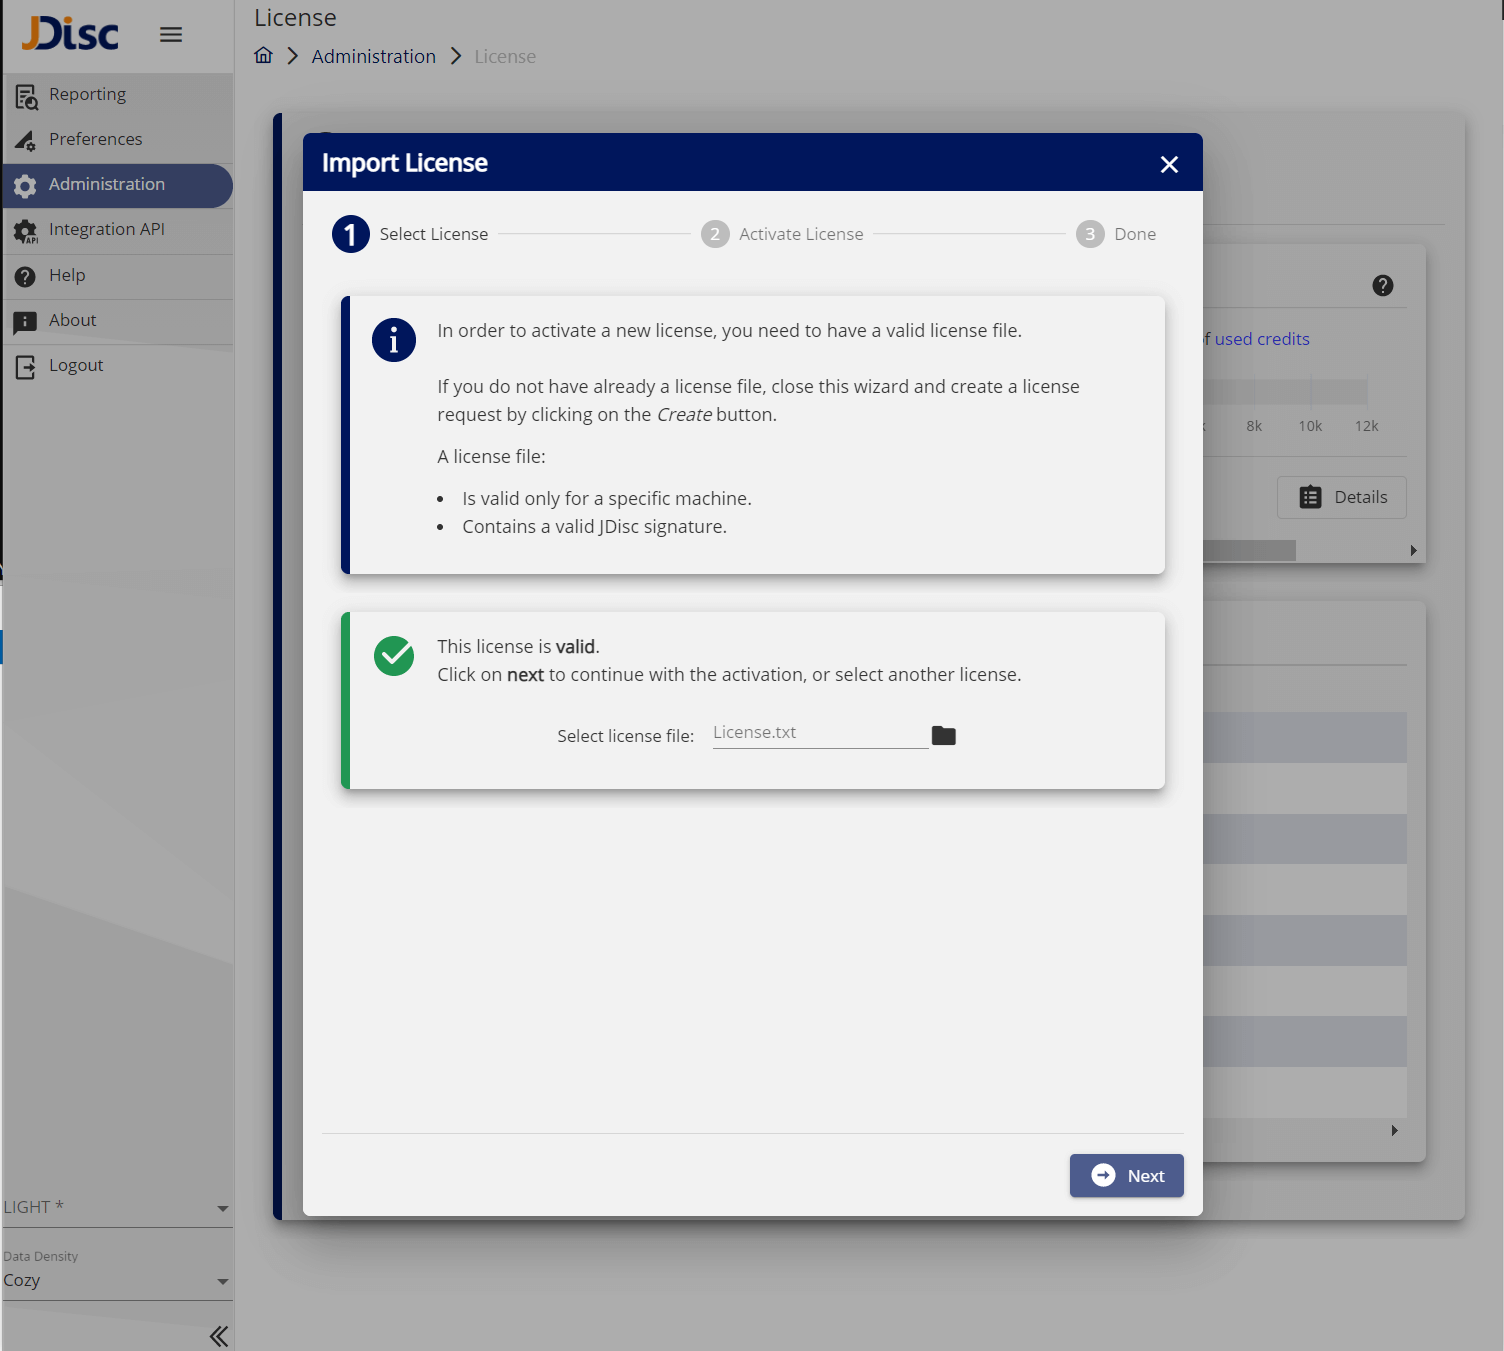Log out using sidebar Logout
Image resolution: width=1504 pixels, height=1351 pixels.
pyautogui.click(x=76, y=366)
